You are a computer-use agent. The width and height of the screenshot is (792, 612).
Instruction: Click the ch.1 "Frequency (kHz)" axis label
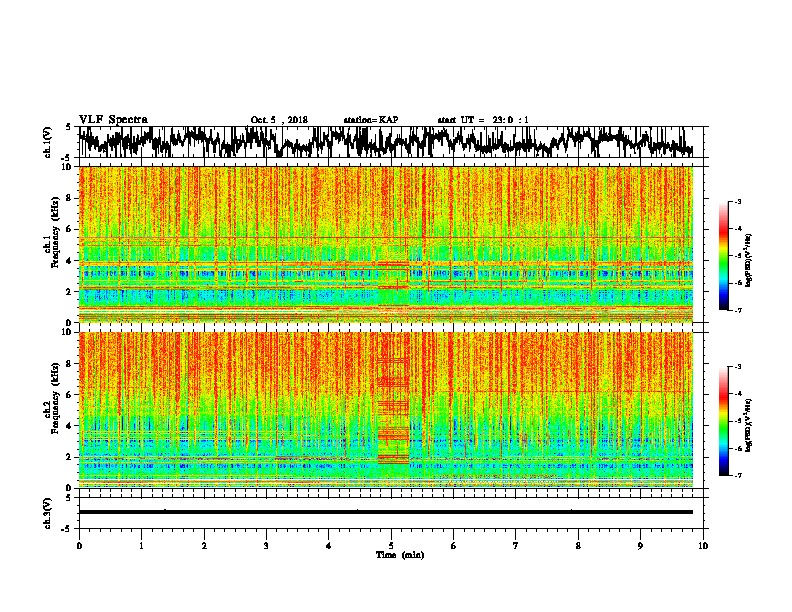point(55,232)
